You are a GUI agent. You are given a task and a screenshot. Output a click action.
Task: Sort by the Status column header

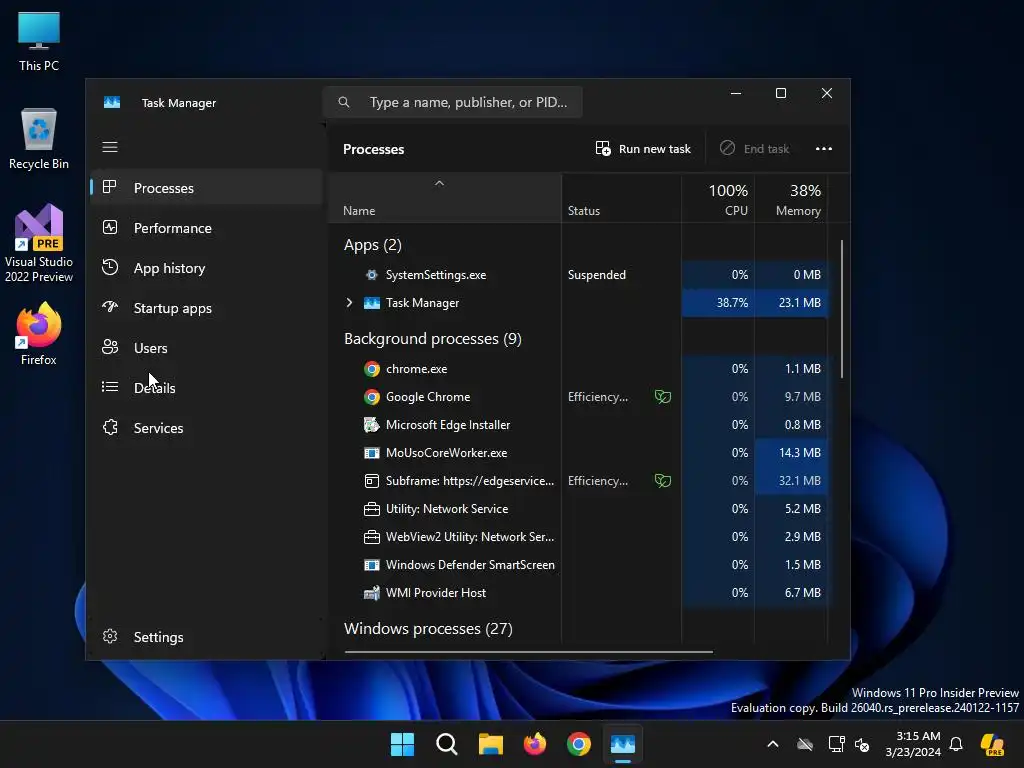[x=621, y=199]
